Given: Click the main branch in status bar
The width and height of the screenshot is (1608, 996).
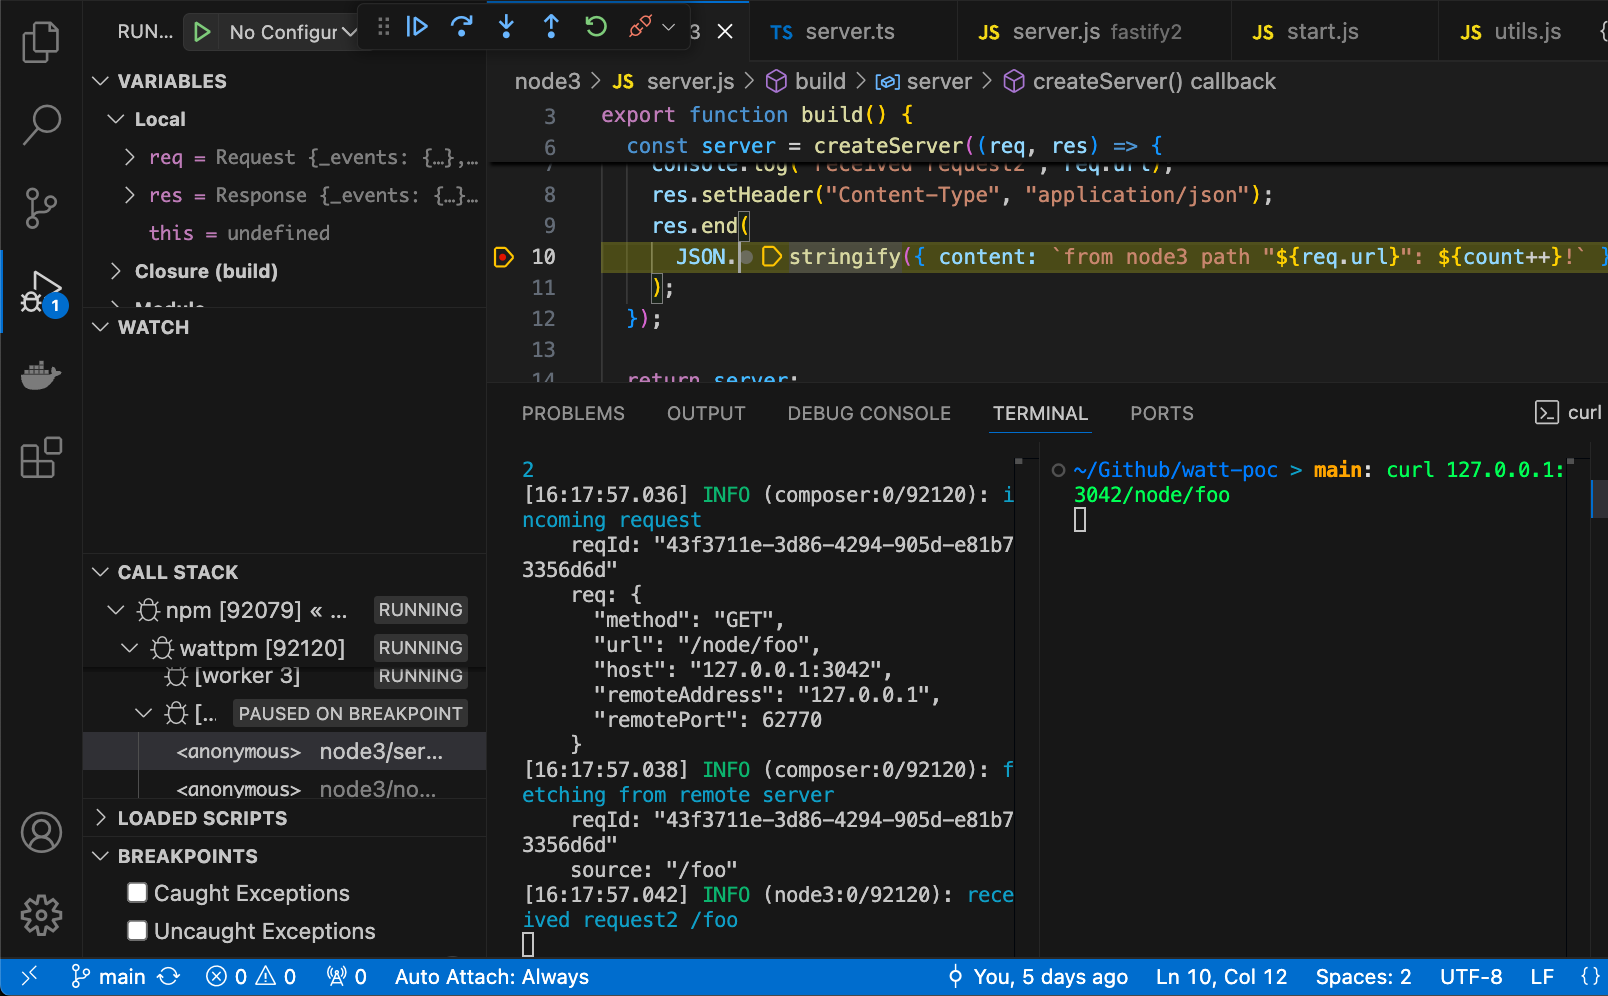Looking at the screenshot, I should coord(109,977).
